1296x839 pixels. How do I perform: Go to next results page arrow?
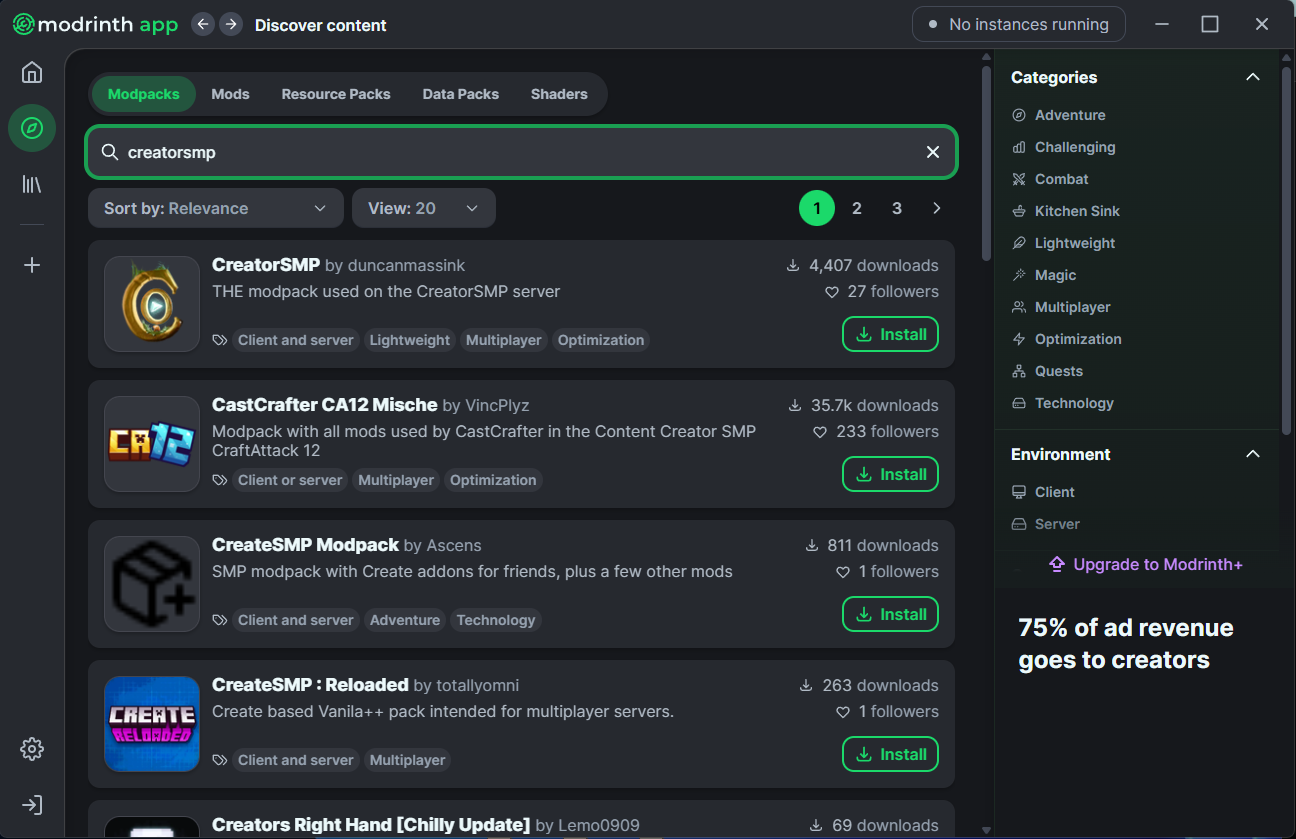[x=936, y=208]
